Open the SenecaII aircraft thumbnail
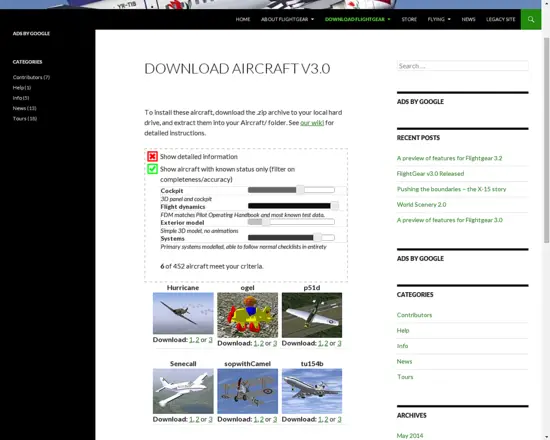The width and height of the screenshot is (550, 440). (x=183, y=391)
